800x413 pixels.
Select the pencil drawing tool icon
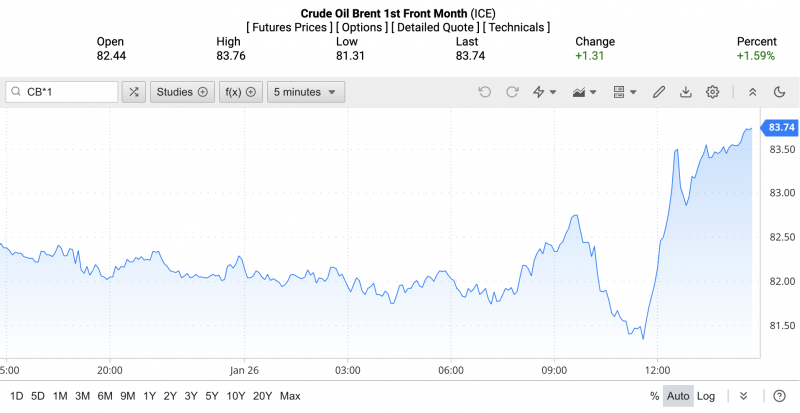pos(659,92)
